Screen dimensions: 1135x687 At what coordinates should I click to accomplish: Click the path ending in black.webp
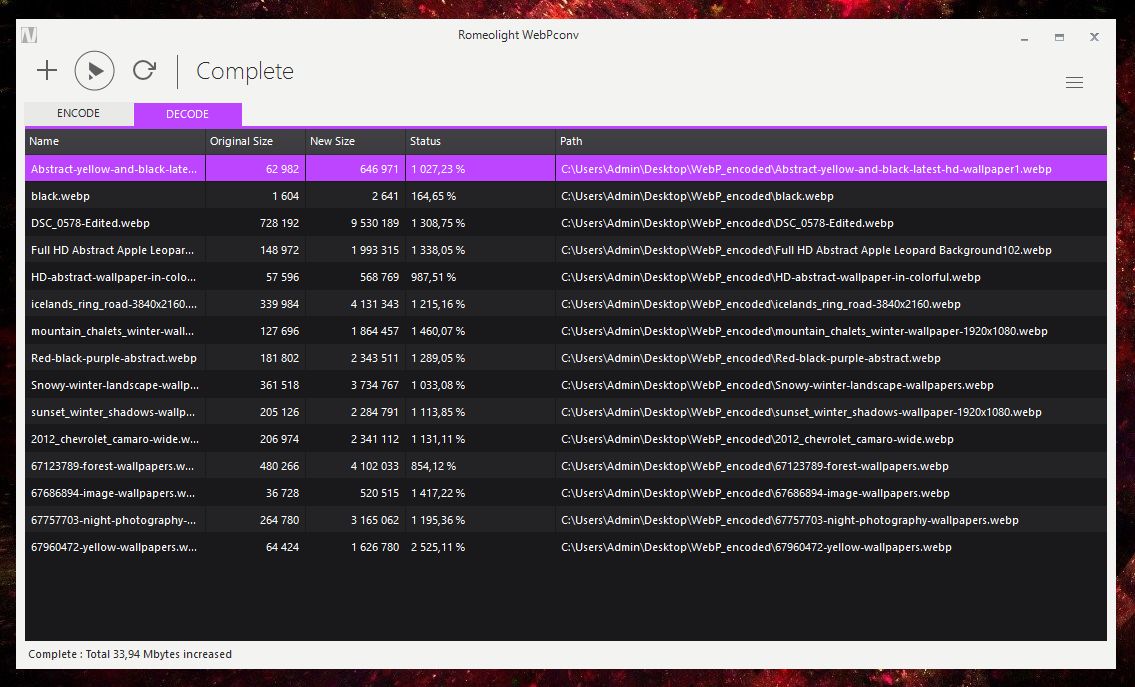pyautogui.click(x=697, y=196)
